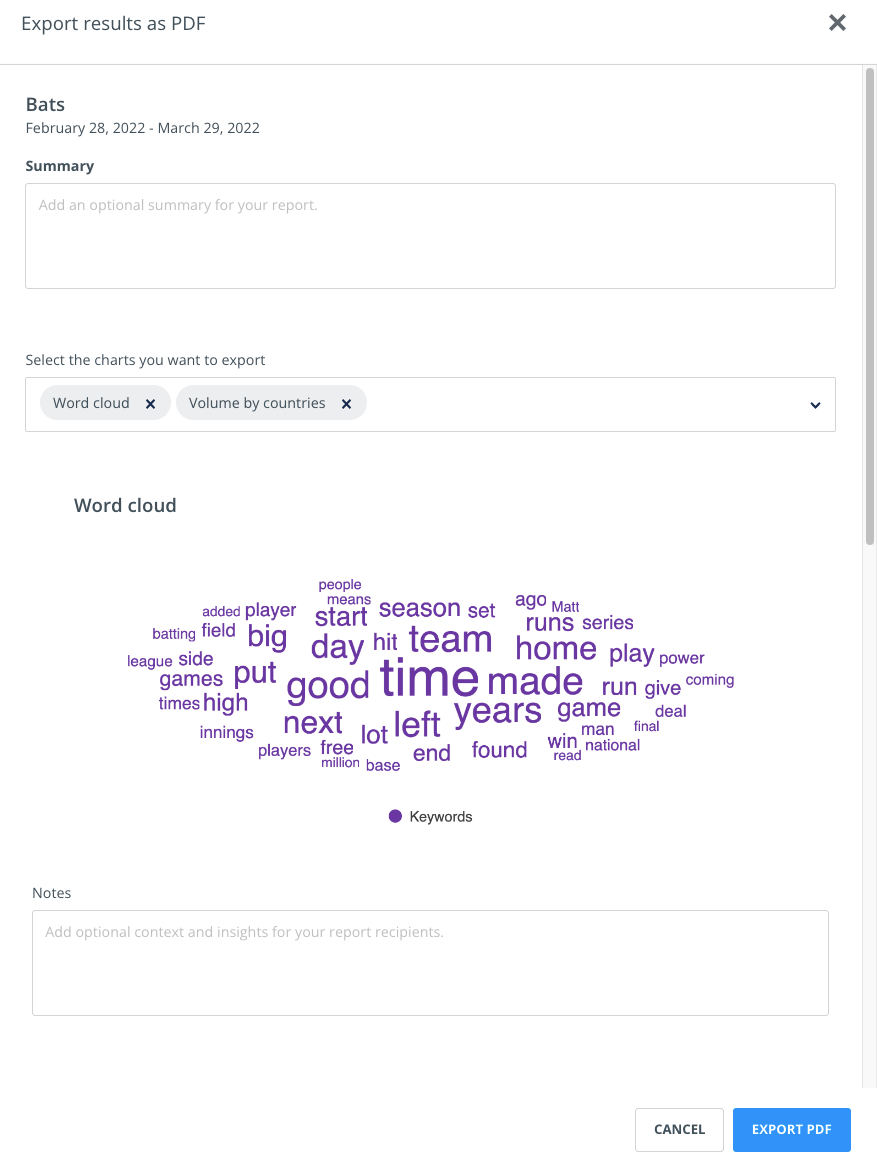Screen dimensions: 877x1166
Task: Click the word 'season' in word cloud
Action: coord(420,608)
